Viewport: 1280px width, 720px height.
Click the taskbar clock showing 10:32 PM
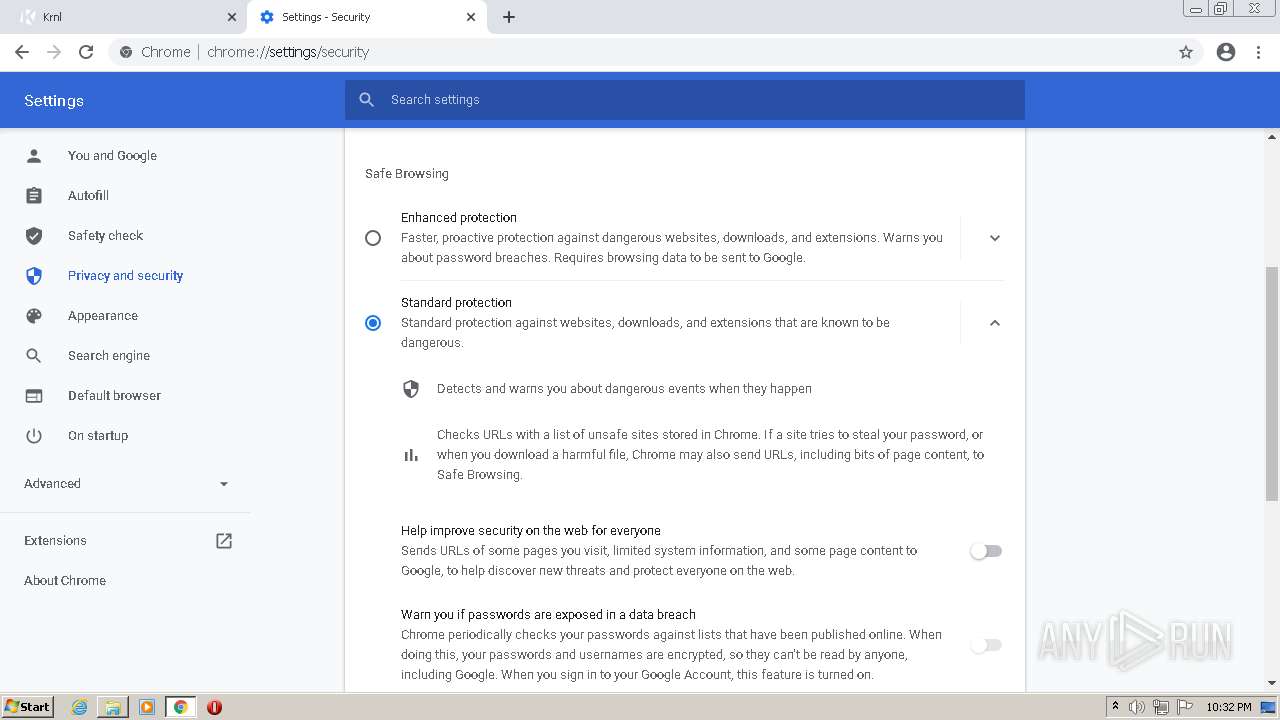(1229, 707)
